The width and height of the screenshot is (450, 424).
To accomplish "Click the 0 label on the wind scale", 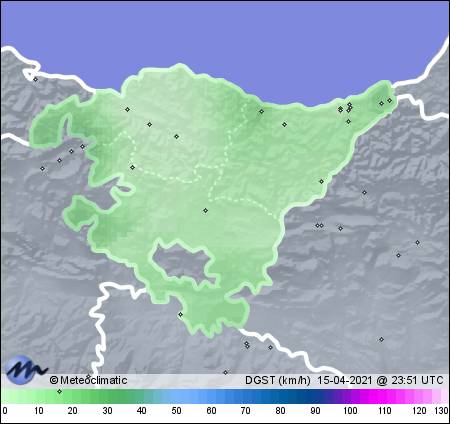I will [4, 411].
